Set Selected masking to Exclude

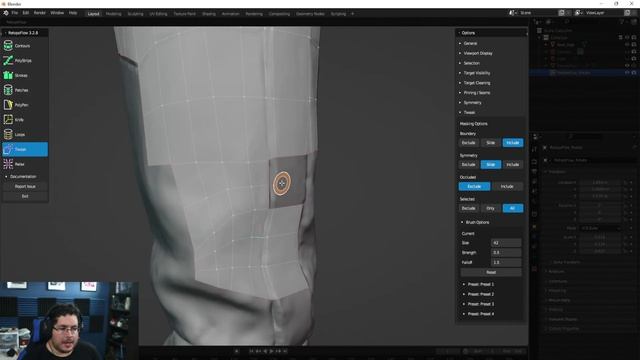pyautogui.click(x=469, y=208)
